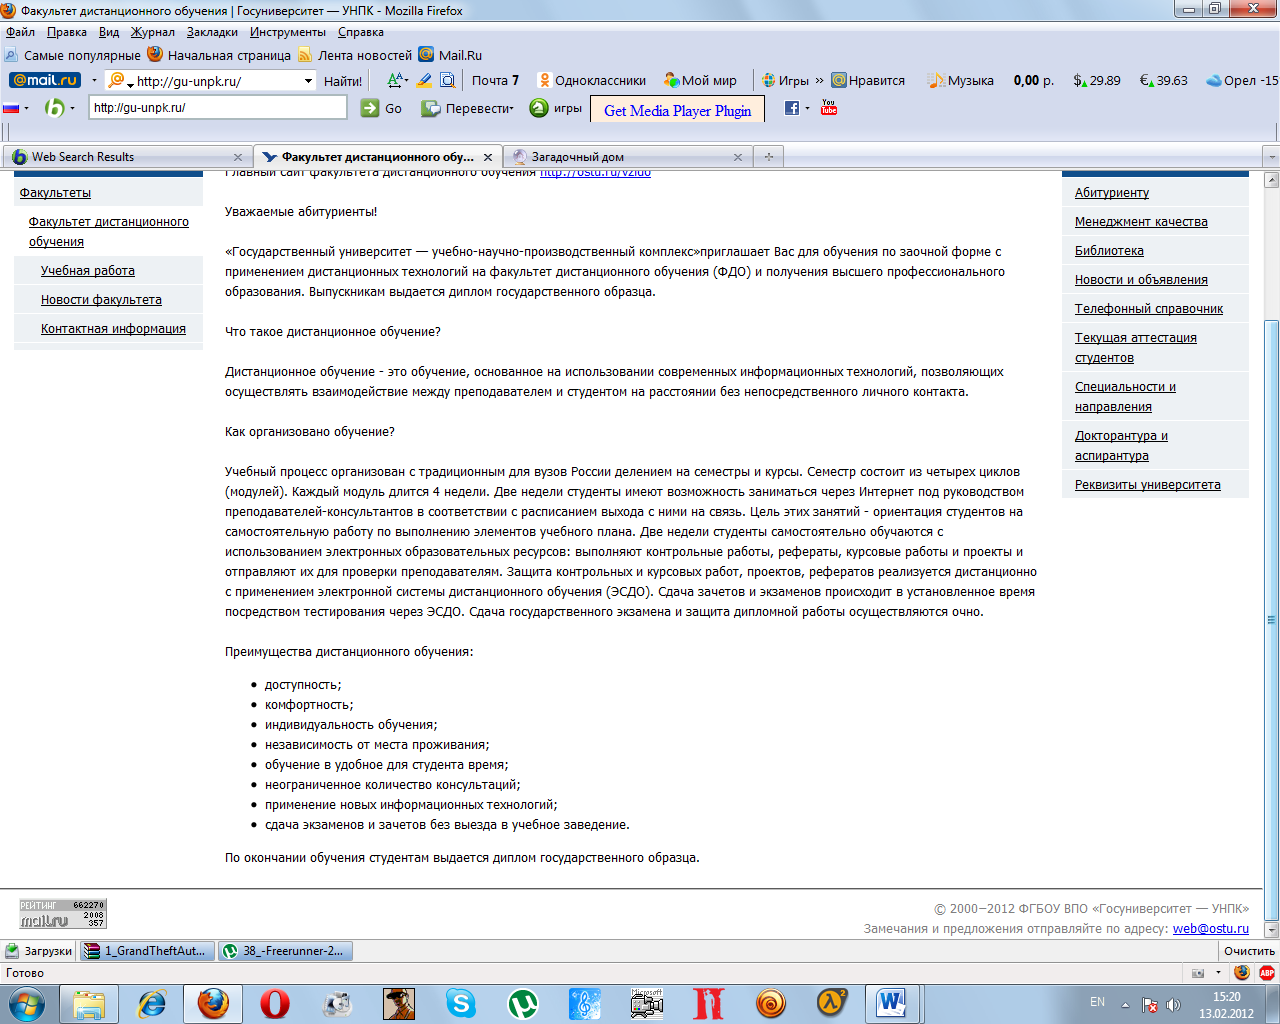Click the Почта 7 mail counter
The height and width of the screenshot is (1024, 1280).
(x=495, y=80)
